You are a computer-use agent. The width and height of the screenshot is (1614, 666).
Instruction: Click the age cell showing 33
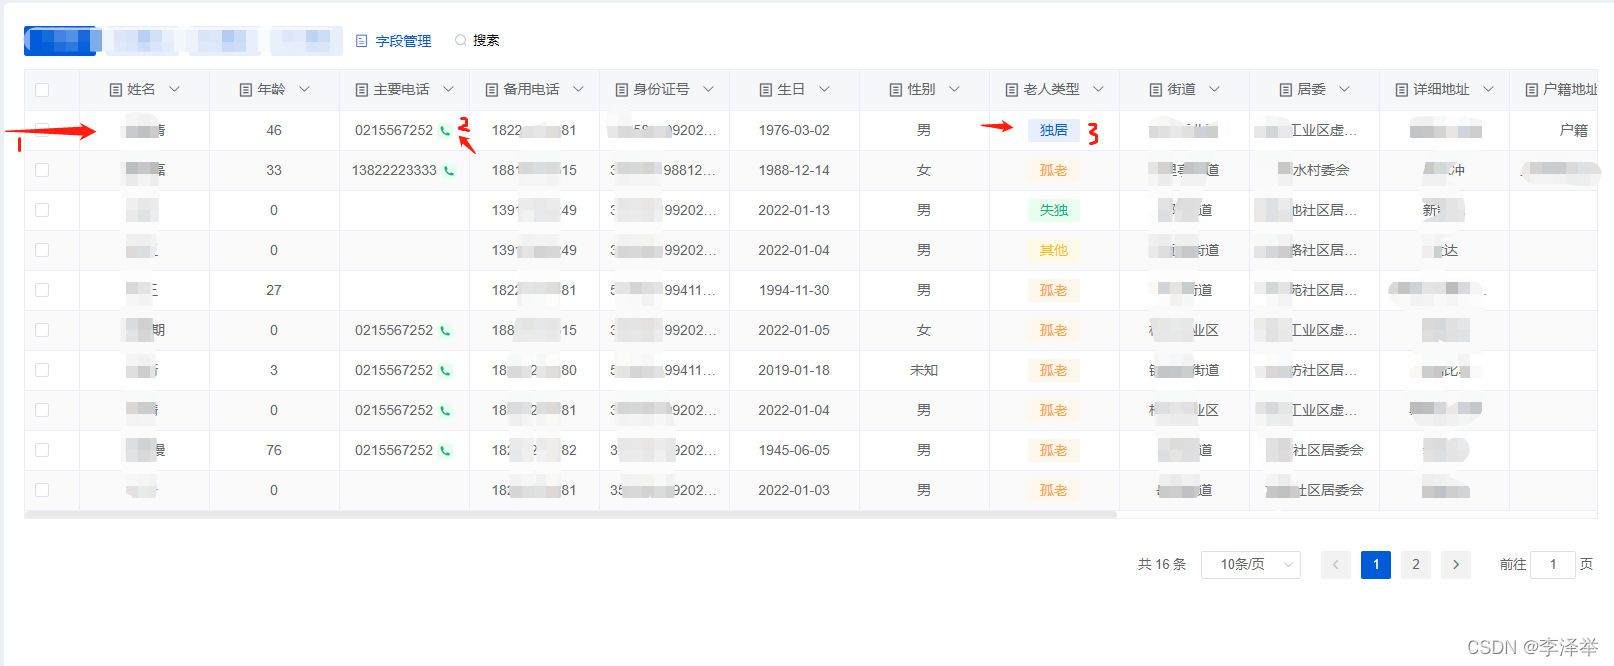click(274, 170)
